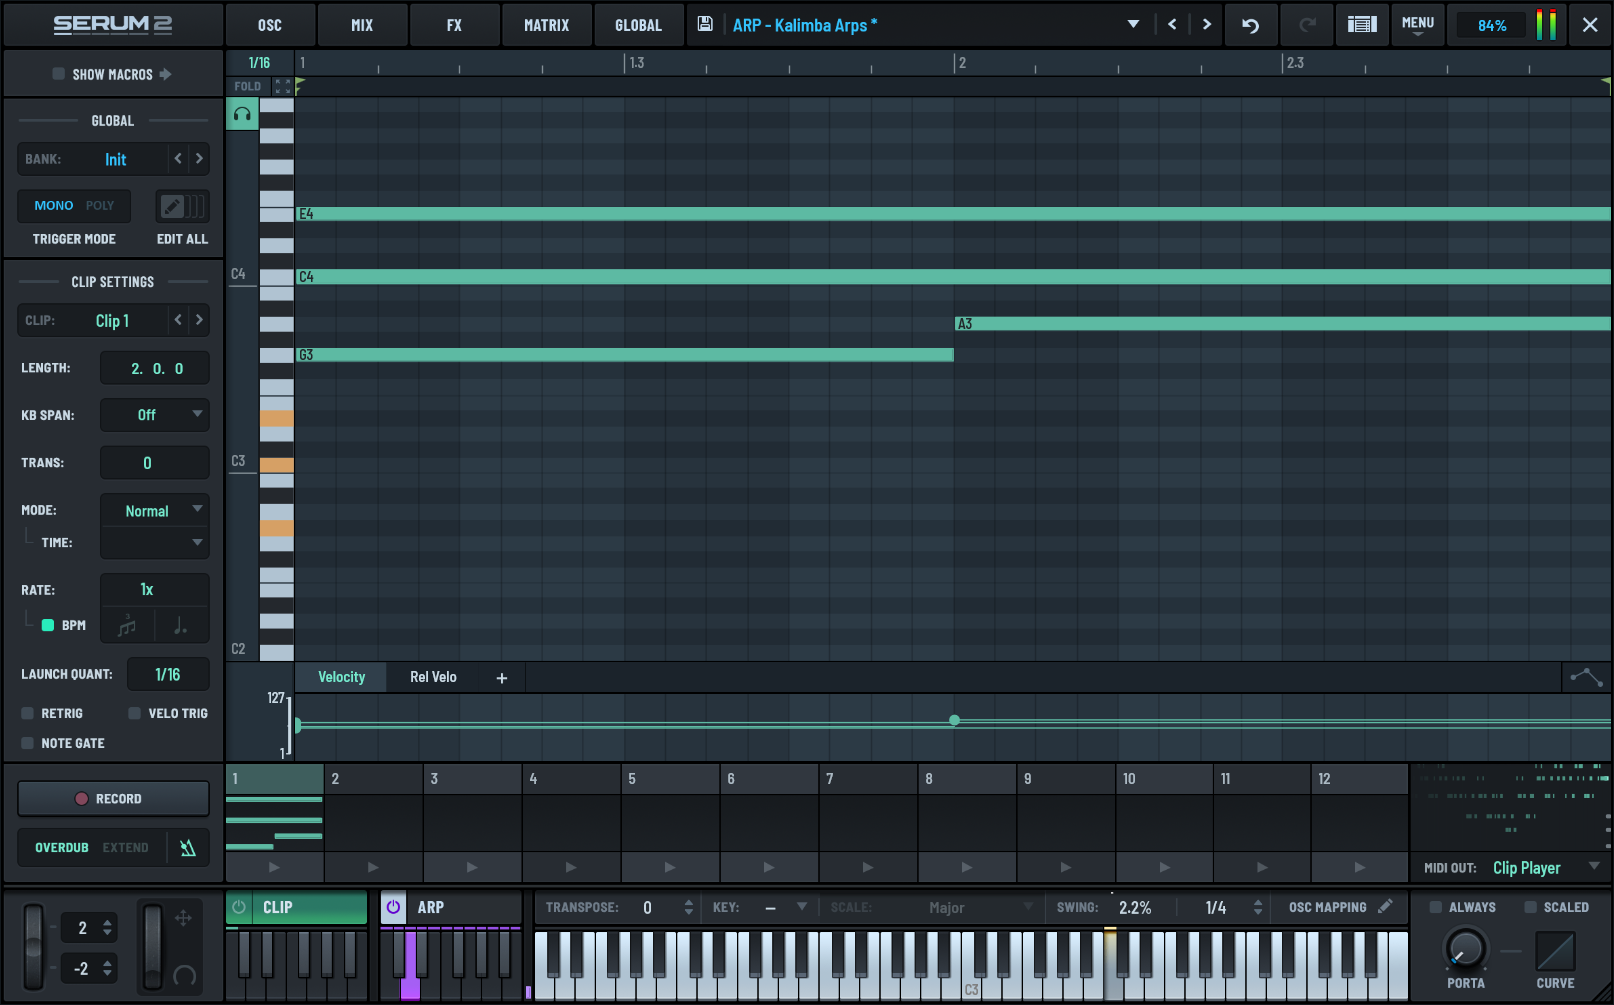The height and width of the screenshot is (1005, 1614).
Task: Select EXTEND record mode
Action: [x=126, y=848]
